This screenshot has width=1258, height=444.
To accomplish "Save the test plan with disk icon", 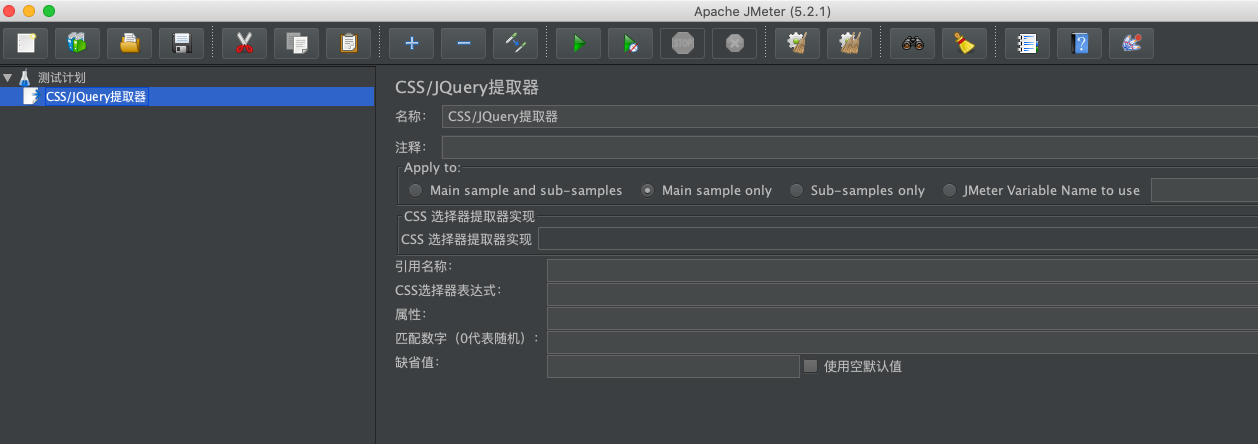I will [181, 43].
